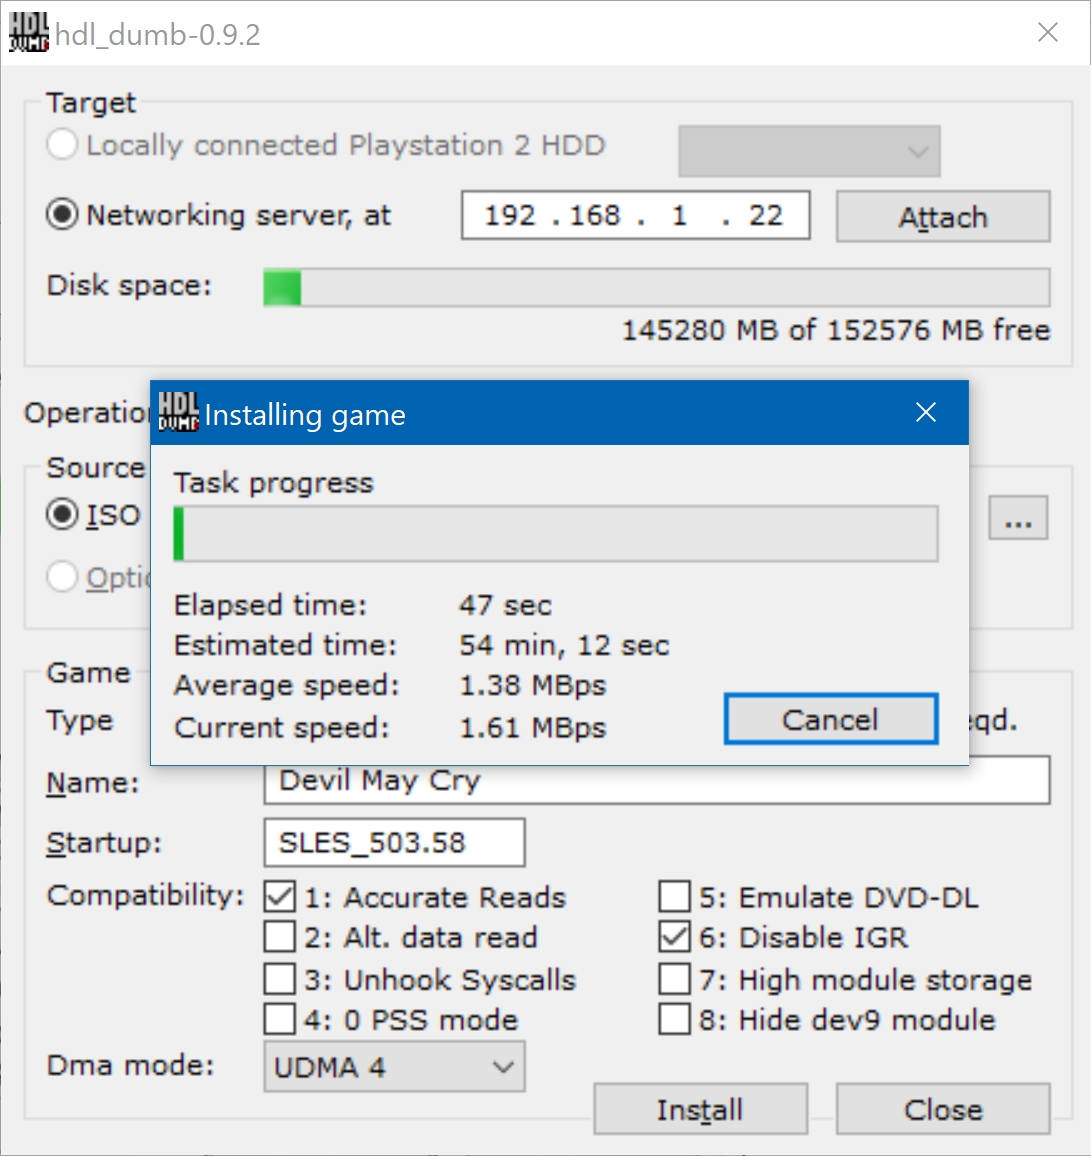
Task: Click the Average speed value 1.38 MBps
Action: tap(532, 686)
